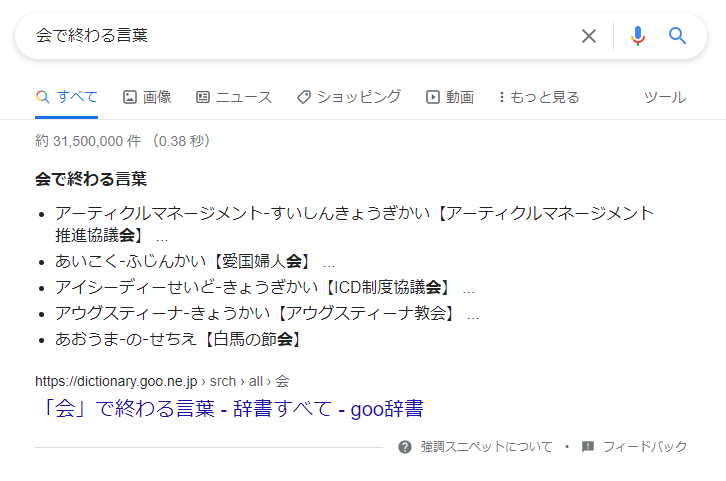Click the アーティクルマネージメント推進協議会 list item
Viewport: 726px width, 481px height.
(354, 224)
